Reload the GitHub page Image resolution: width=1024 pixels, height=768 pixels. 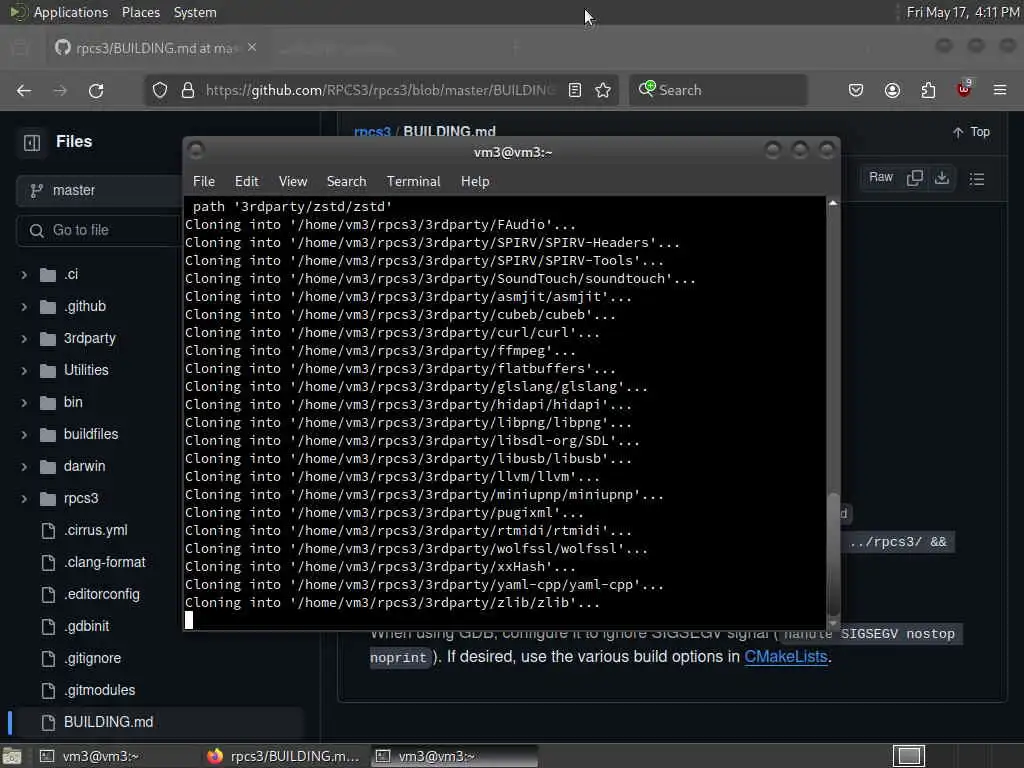(96, 90)
